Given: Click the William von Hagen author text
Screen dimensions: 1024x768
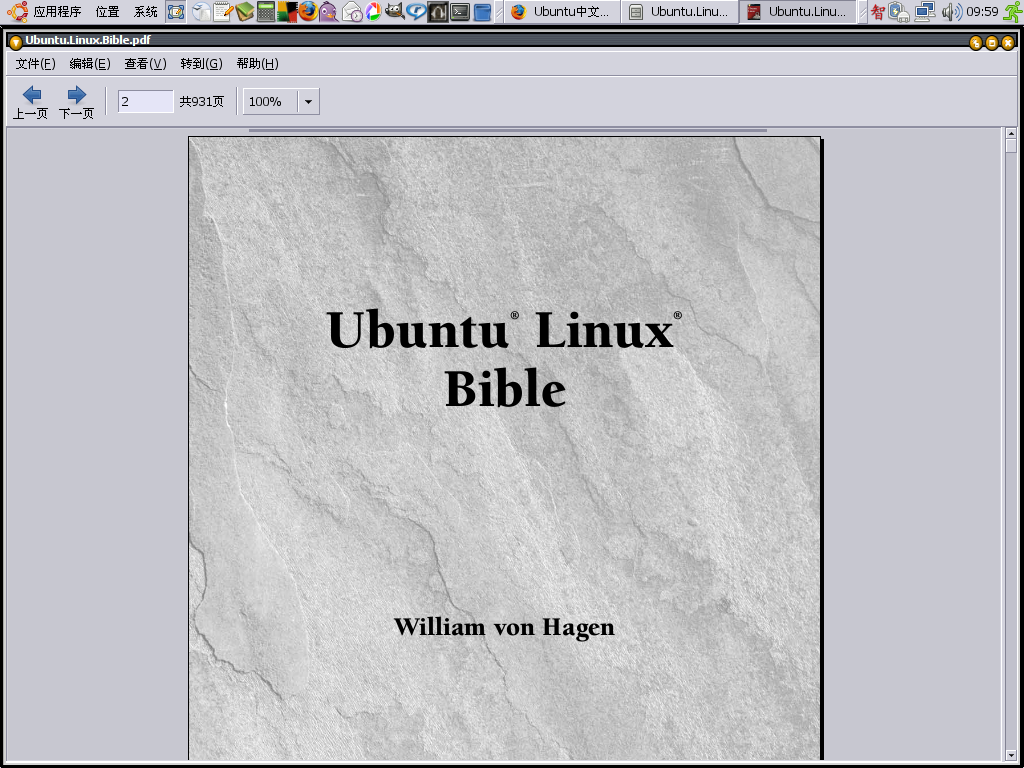Looking at the screenshot, I should [504, 628].
